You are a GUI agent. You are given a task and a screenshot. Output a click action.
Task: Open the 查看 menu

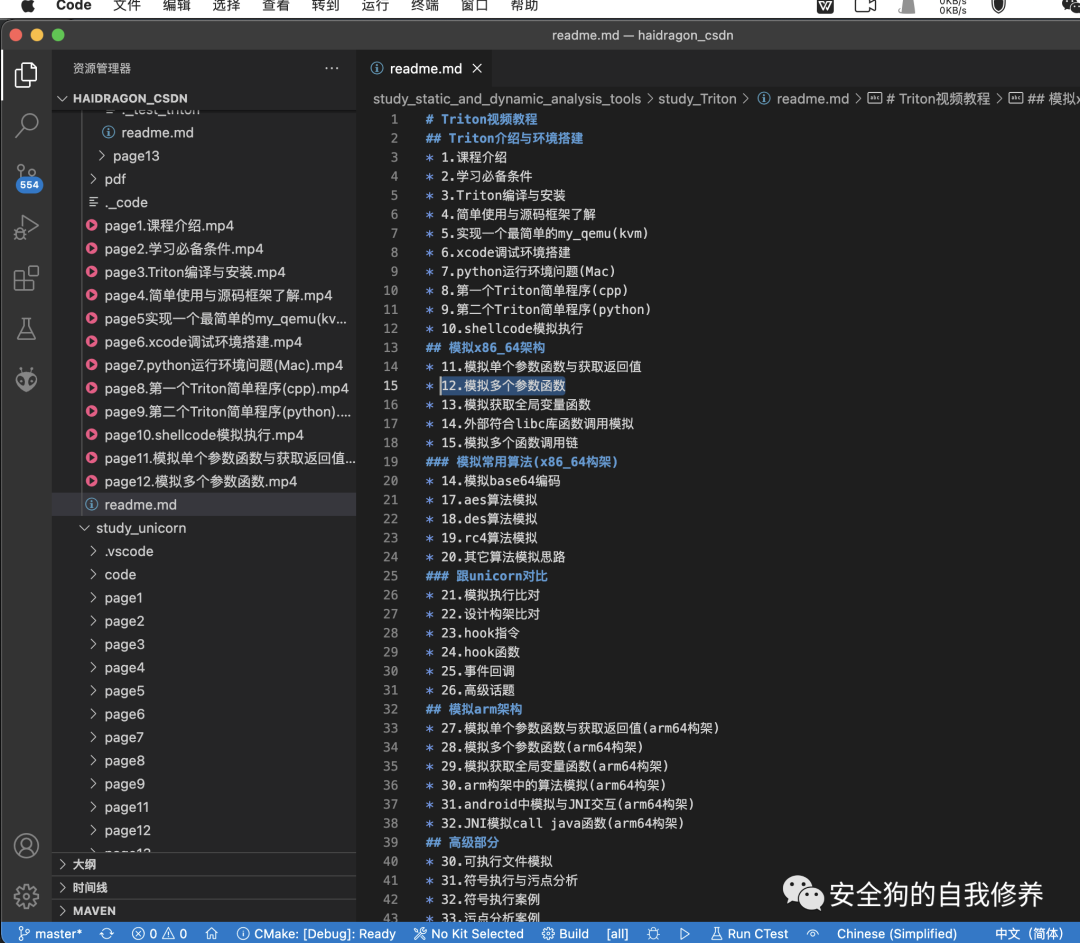point(276,6)
